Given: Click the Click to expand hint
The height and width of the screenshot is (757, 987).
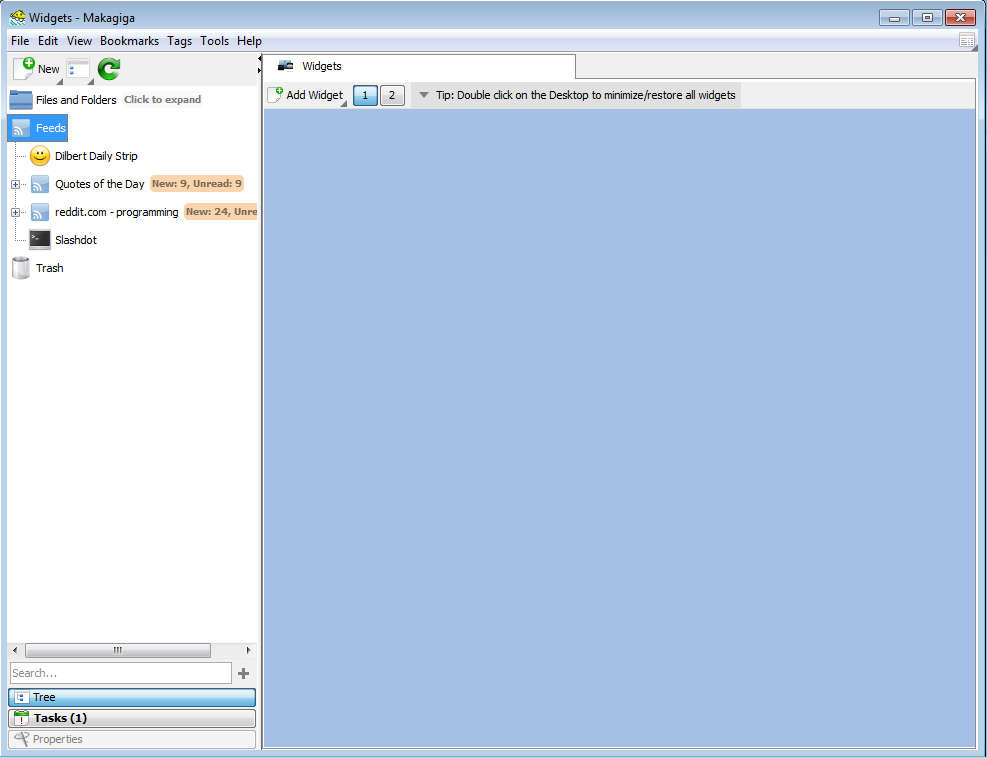Looking at the screenshot, I should (162, 99).
